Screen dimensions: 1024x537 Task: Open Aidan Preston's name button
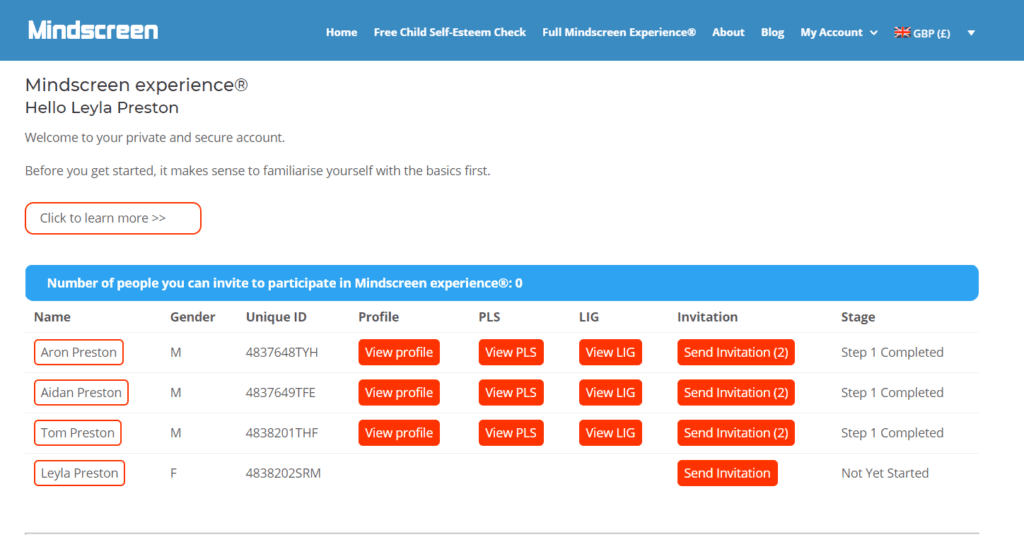tap(81, 393)
